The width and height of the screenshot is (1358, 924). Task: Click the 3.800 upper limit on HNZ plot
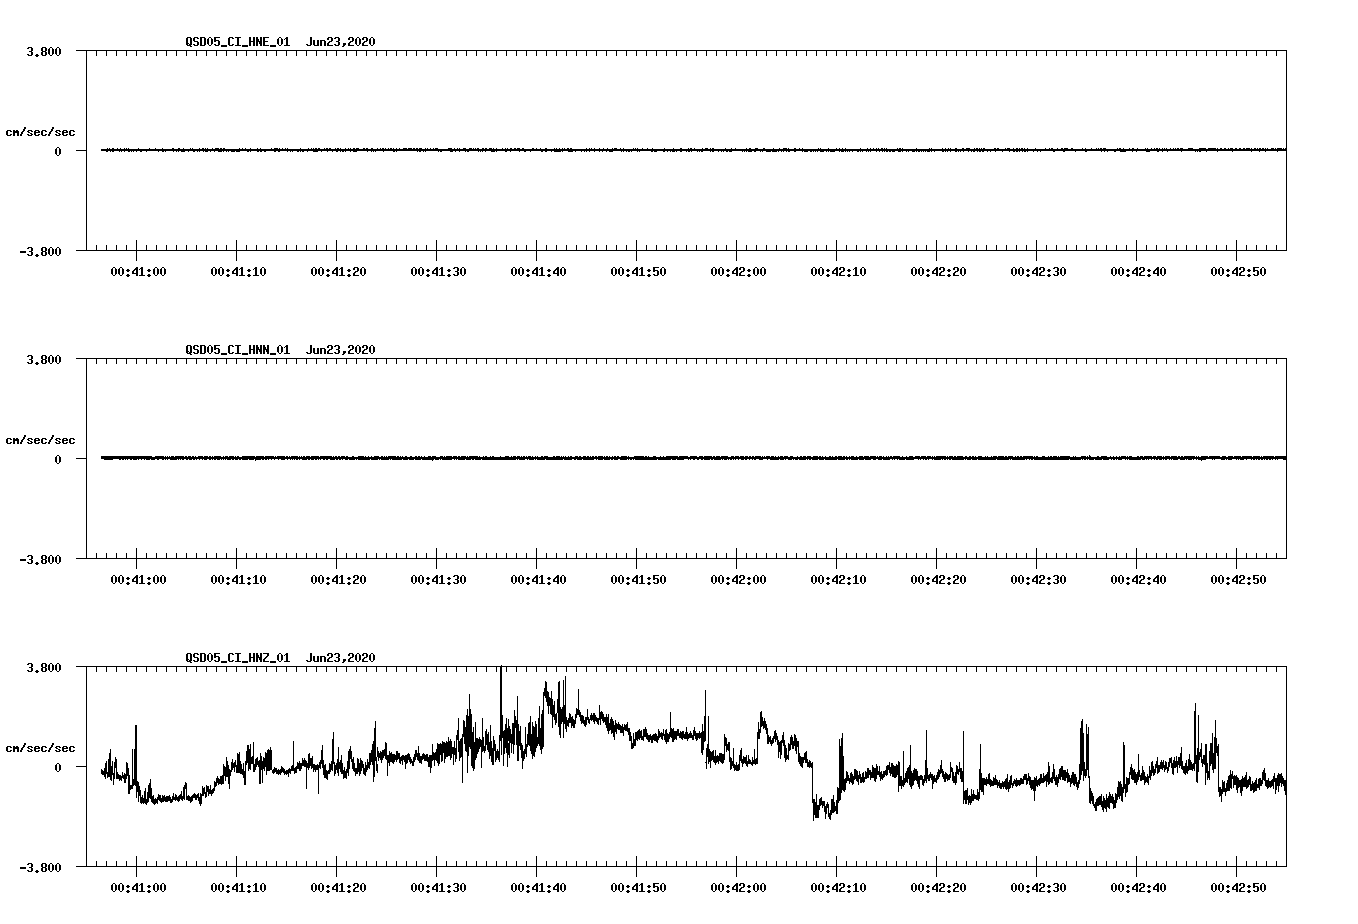pos(43,667)
